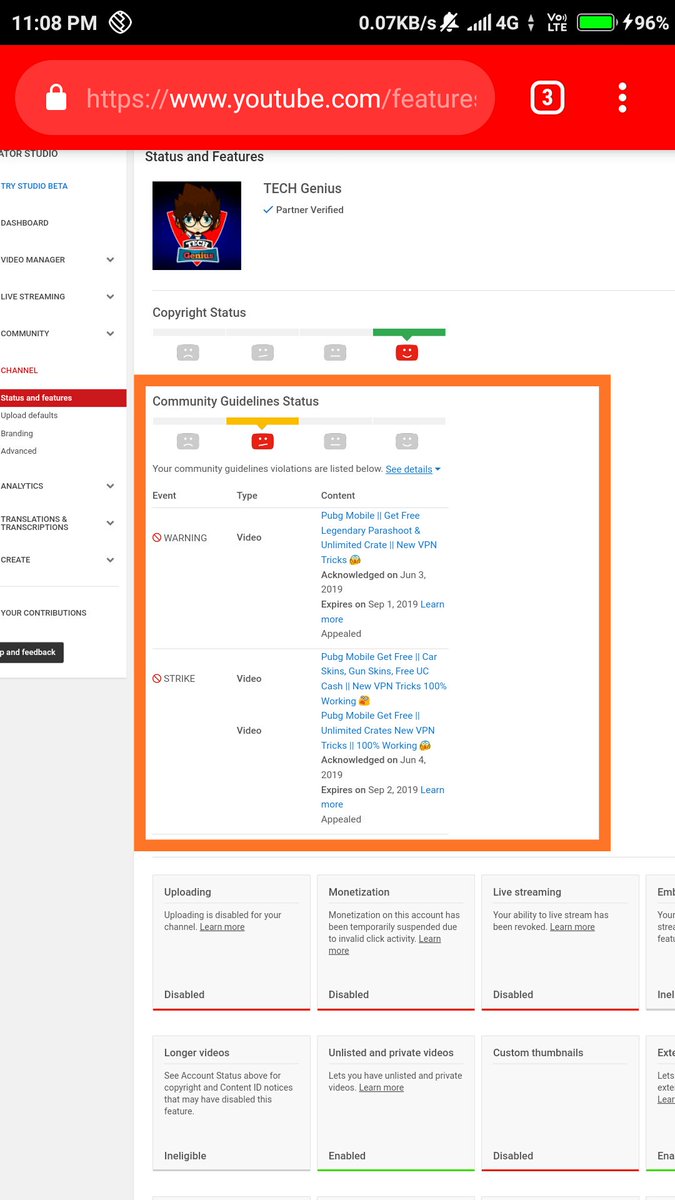
Task: Tap the padlock icon in address bar
Action: pyautogui.click(x=56, y=98)
